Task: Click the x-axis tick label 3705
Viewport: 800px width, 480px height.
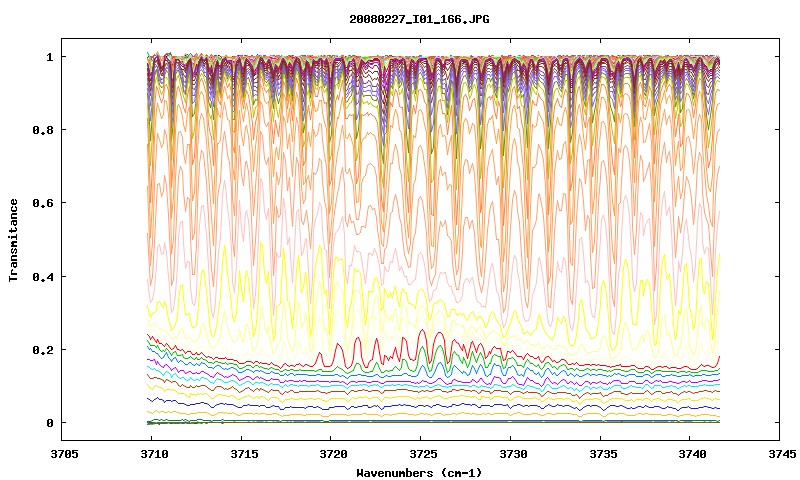Action: pos(64,454)
